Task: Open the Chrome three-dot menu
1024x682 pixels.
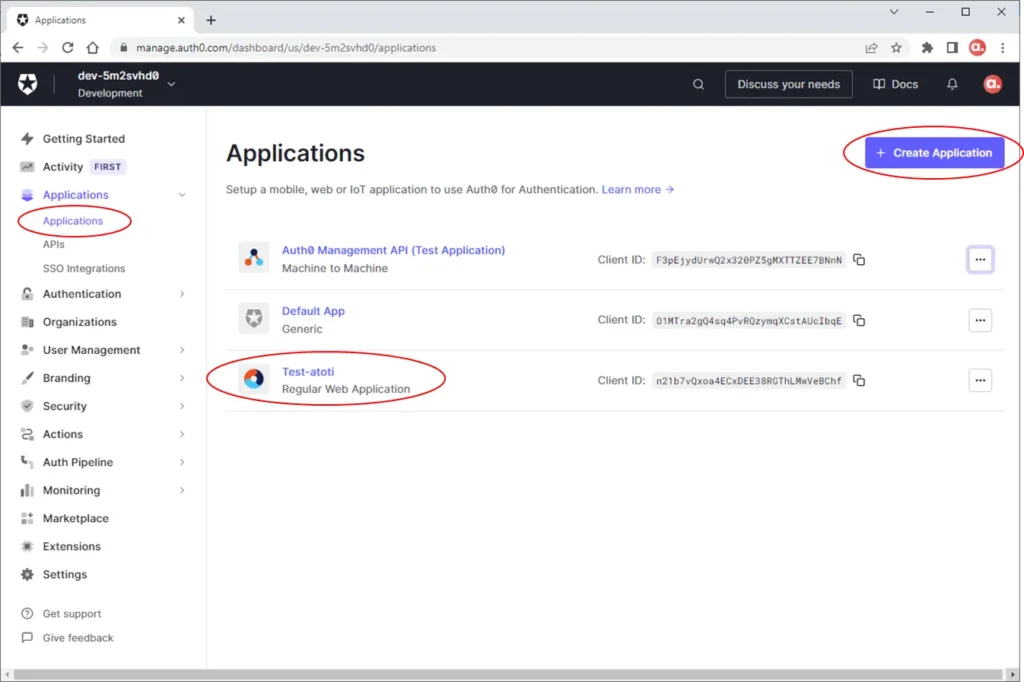Action: click(x=1002, y=48)
